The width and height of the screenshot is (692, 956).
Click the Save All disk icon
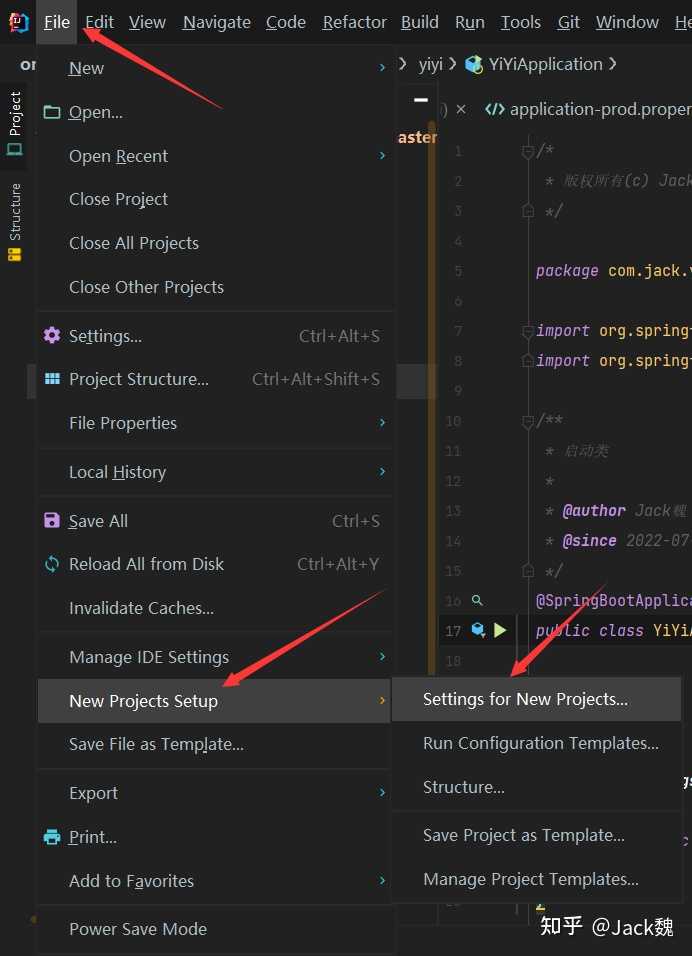pyautogui.click(x=52, y=521)
